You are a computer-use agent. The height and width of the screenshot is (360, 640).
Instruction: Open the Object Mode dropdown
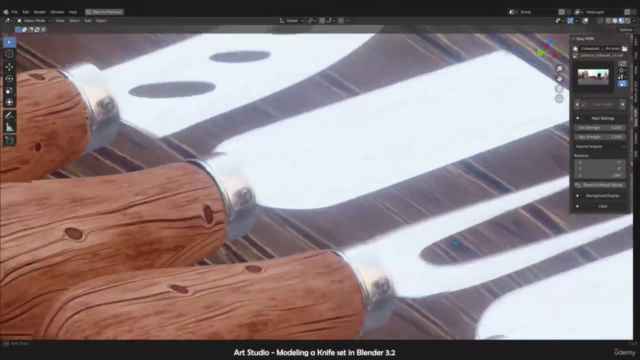(x=34, y=20)
